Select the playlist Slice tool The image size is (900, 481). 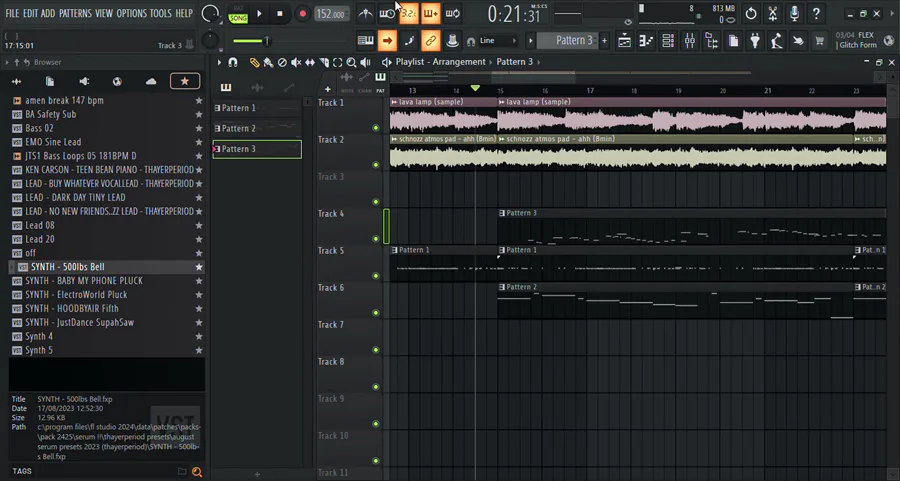point(324,62)
